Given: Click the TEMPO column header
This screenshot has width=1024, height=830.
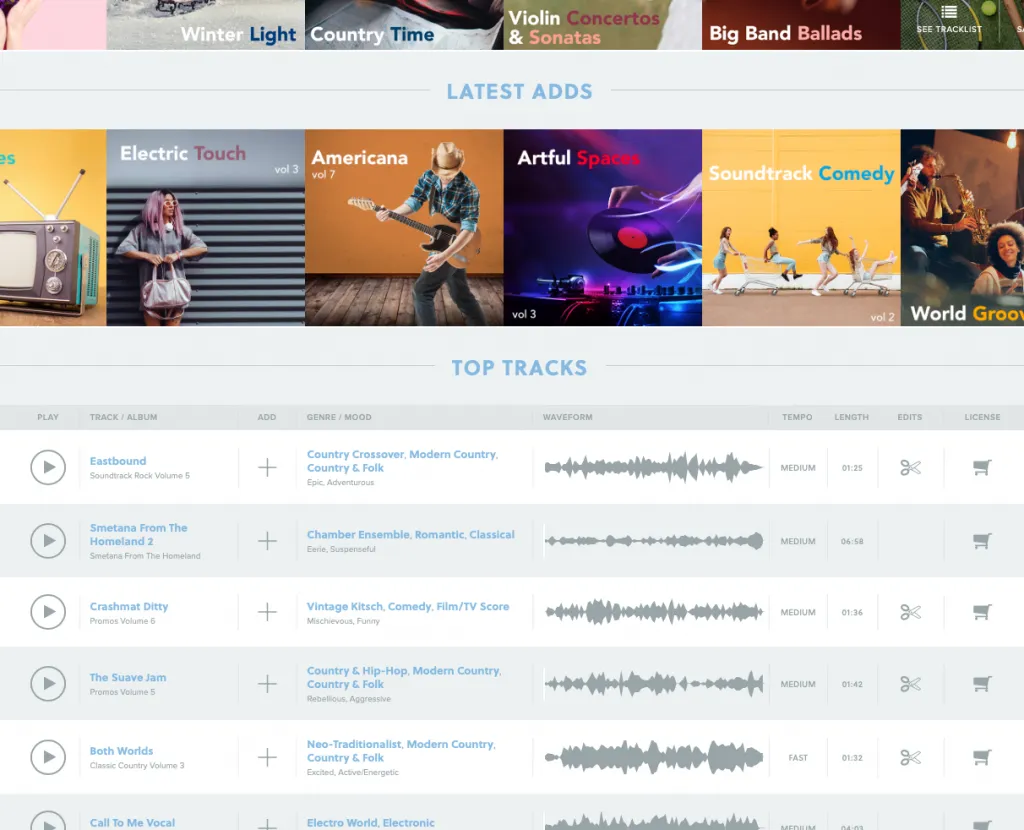Looking at the screenshot, I should [x=797, y=417].
